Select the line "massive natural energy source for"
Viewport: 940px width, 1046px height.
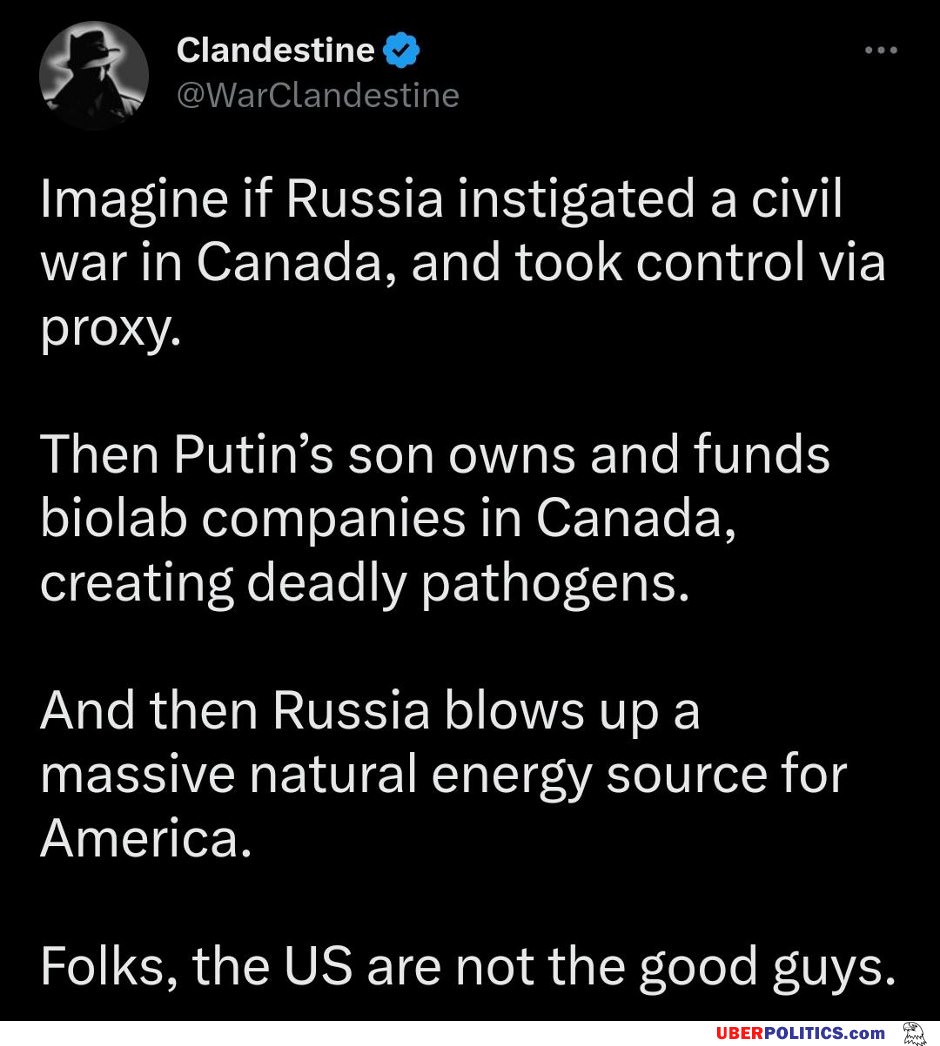tap(443, 775)
